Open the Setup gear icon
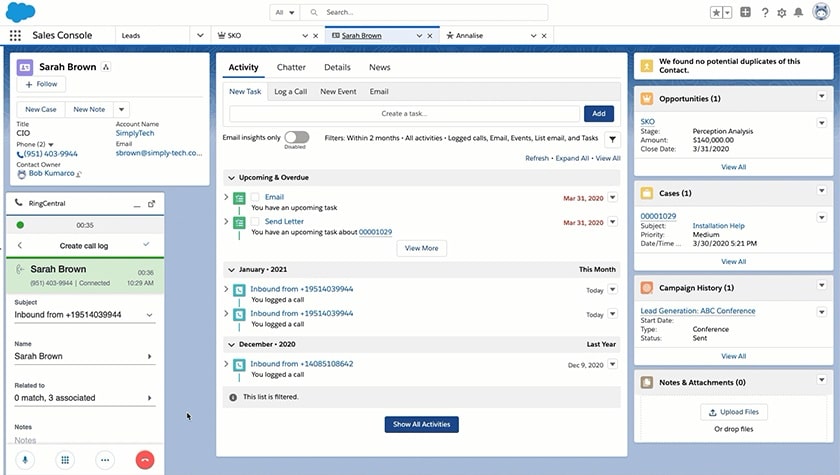840x475 pixels. click(782, 12)
